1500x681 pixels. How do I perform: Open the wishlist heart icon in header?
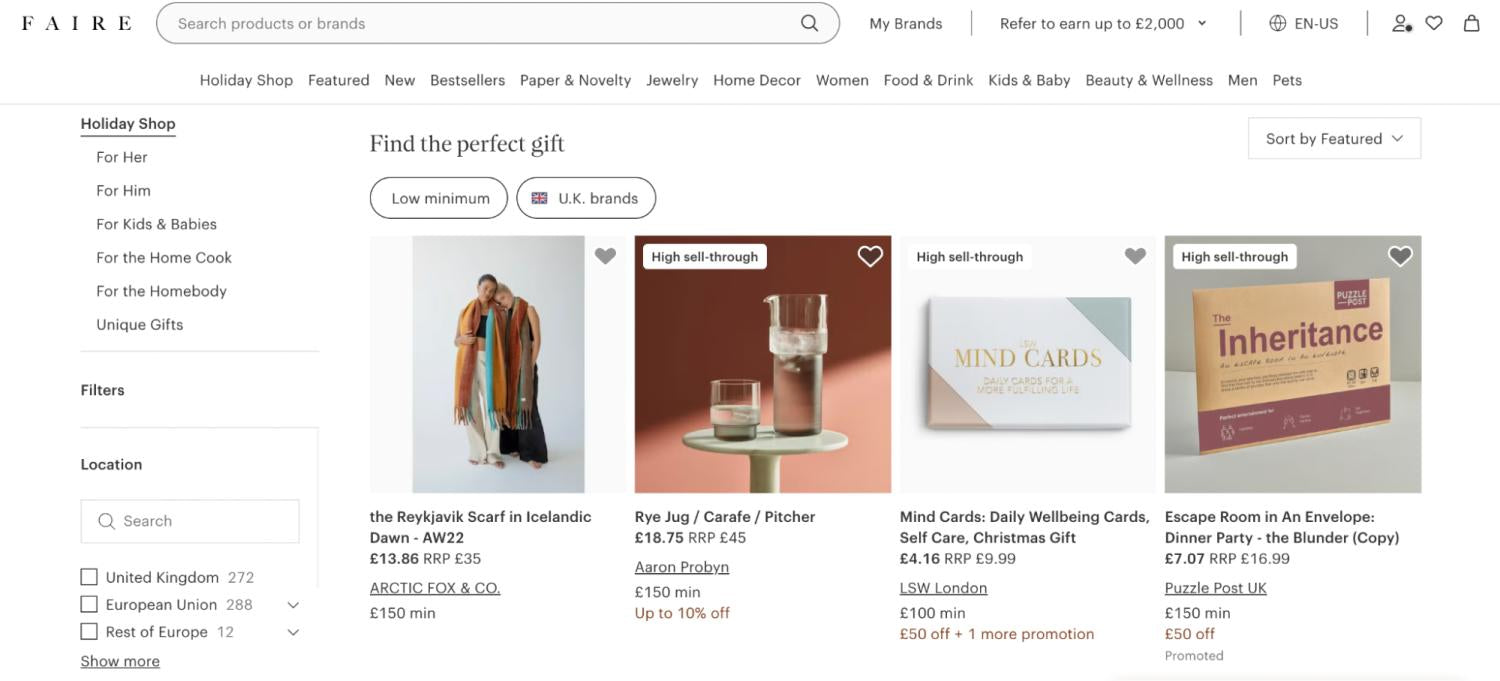coord(1434,23)
